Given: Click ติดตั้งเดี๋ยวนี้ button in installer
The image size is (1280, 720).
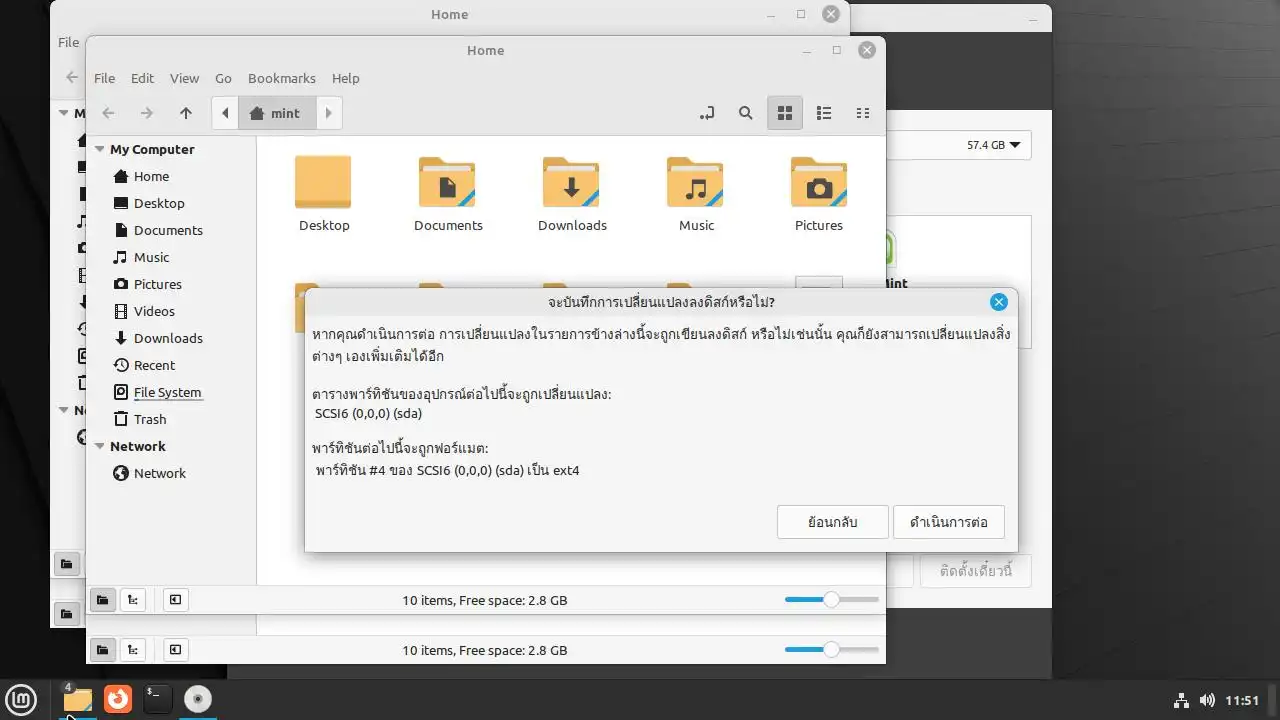Looking at the screenshot, I should pos(976,571).
